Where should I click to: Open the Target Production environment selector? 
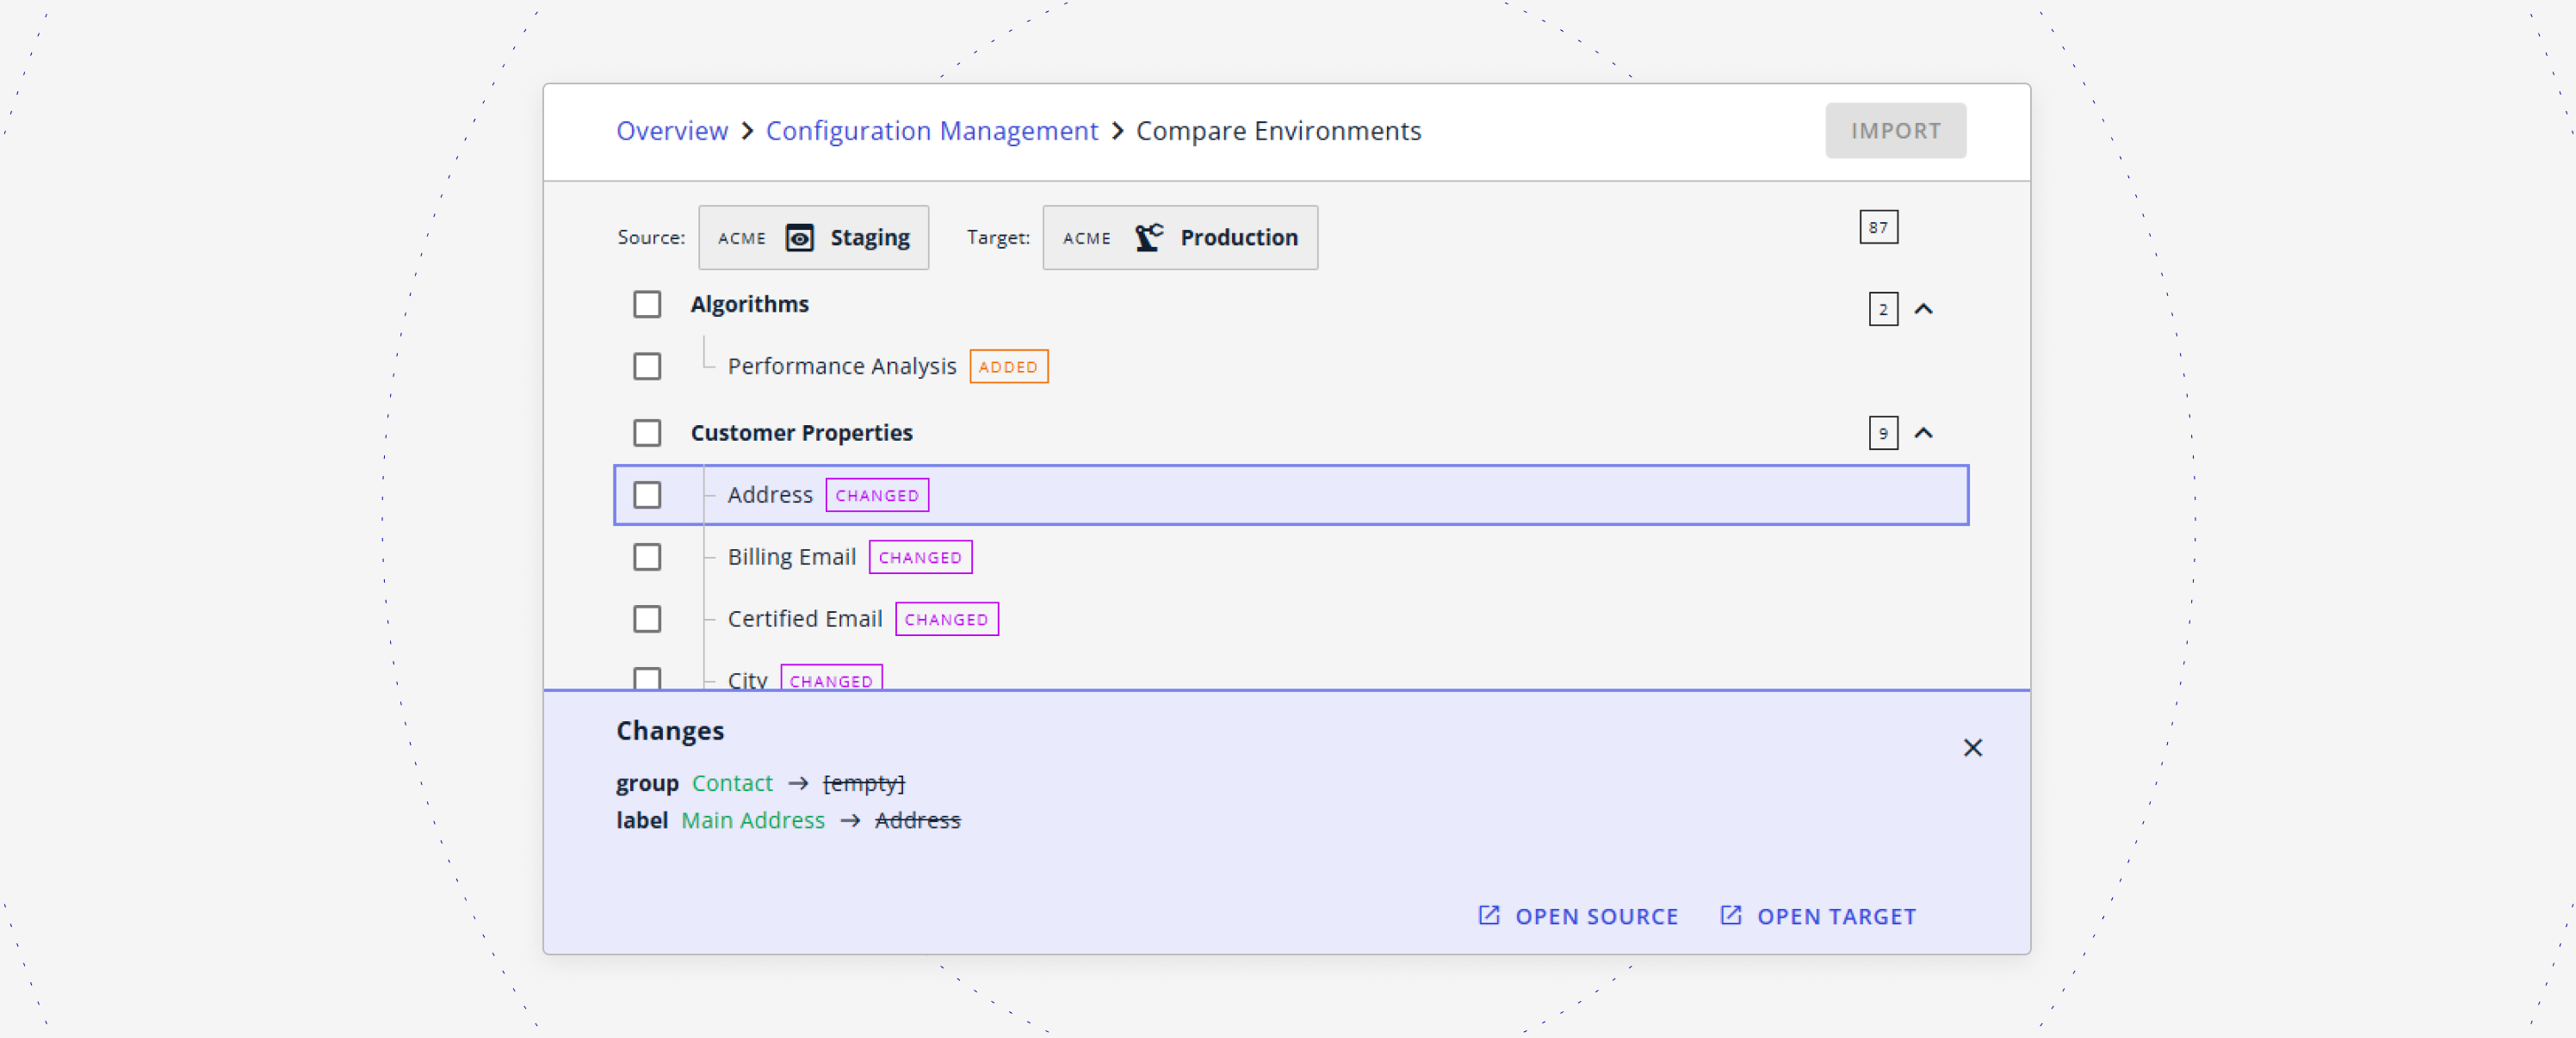tap(1179, 238)
